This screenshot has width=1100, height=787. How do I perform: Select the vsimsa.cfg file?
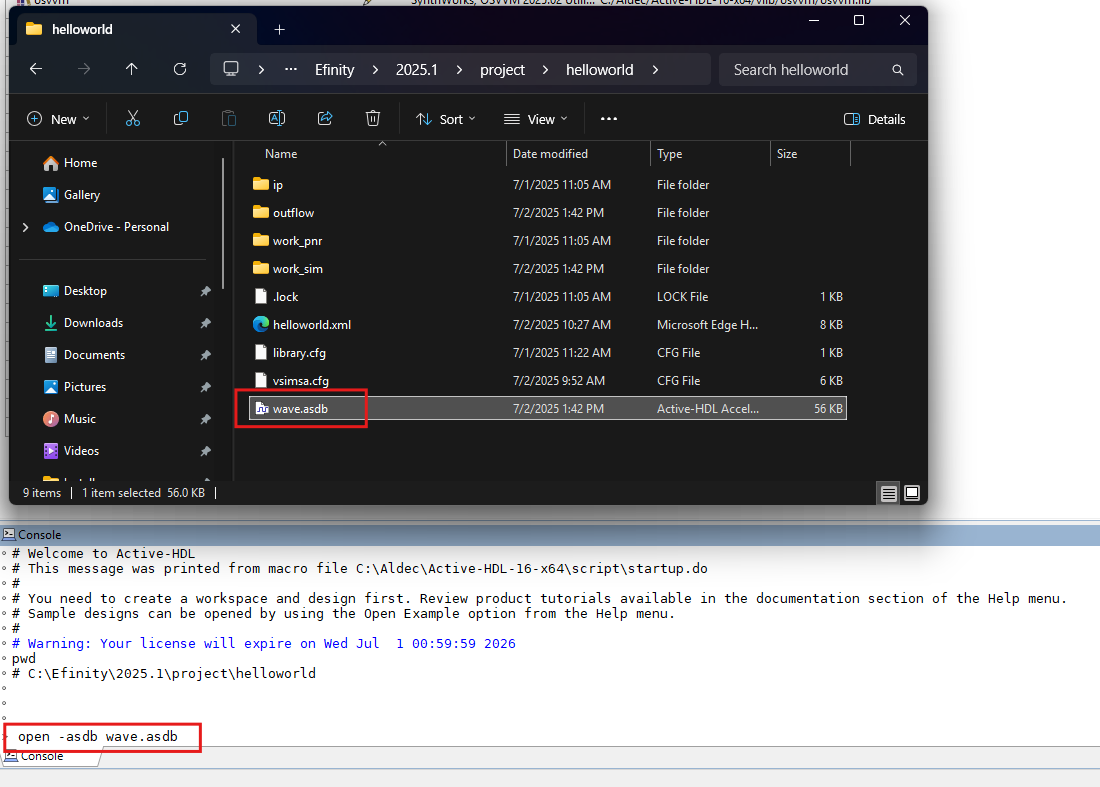[x=548, y=381]
